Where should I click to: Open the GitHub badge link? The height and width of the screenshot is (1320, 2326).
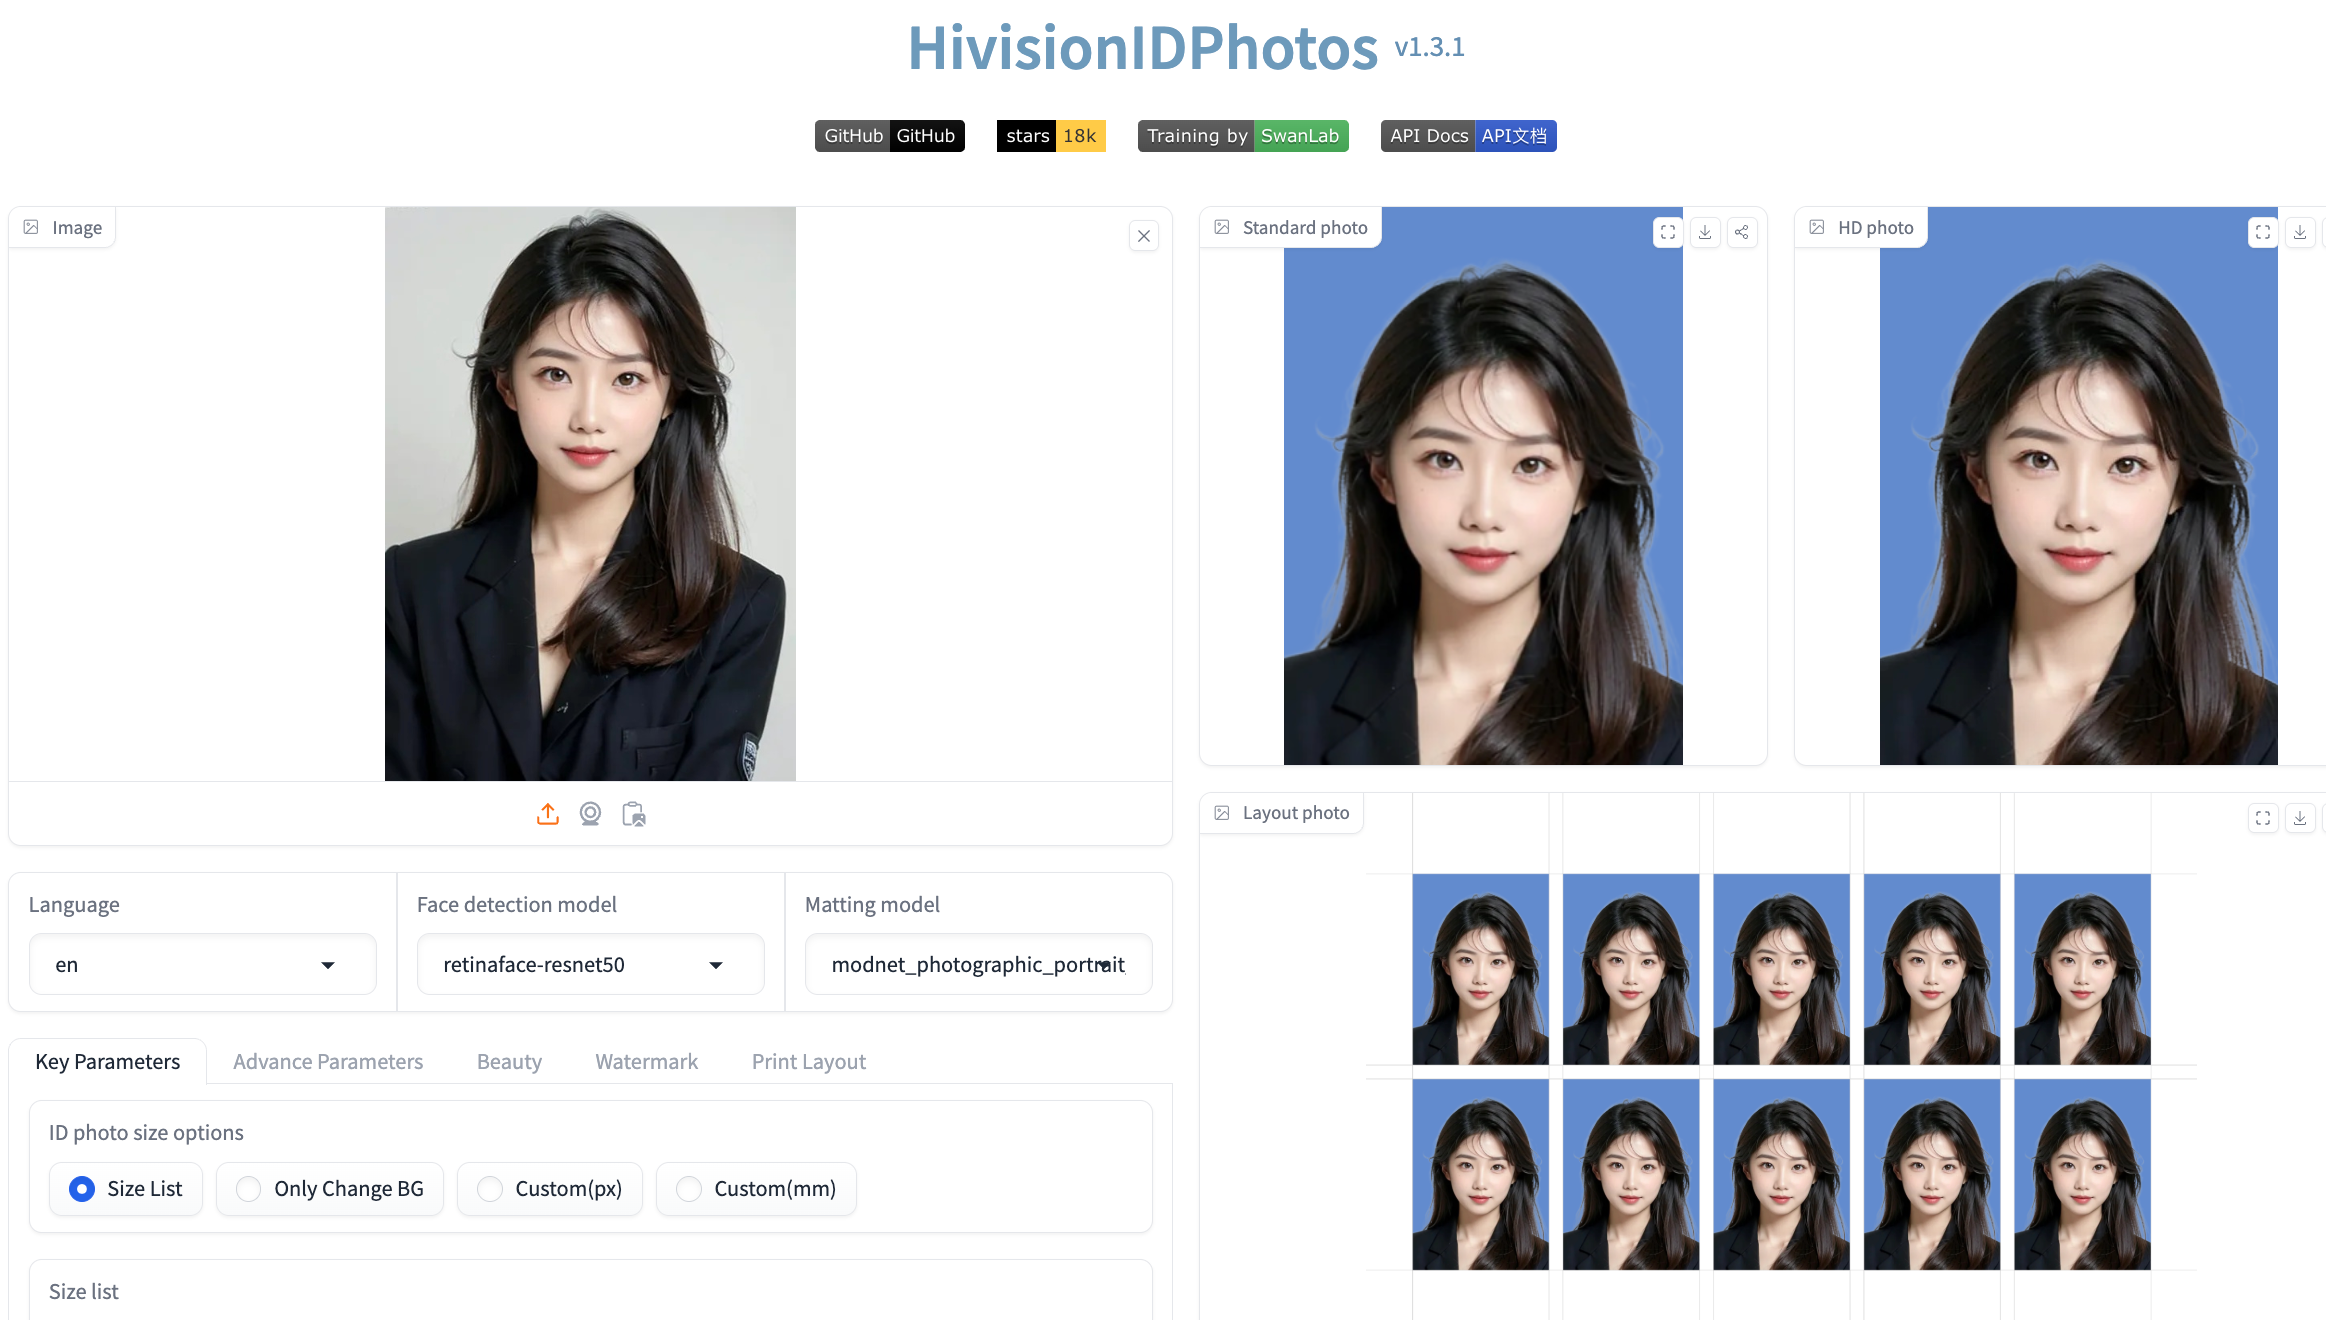890,136
